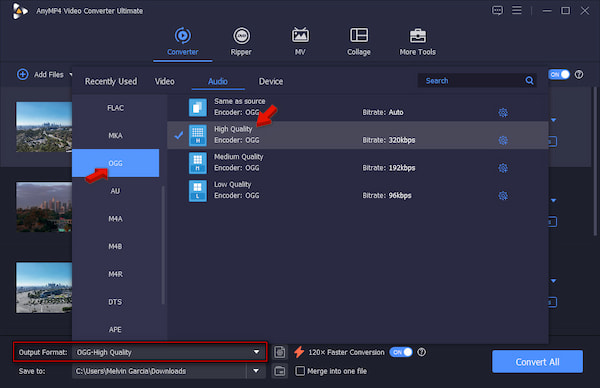This screenshot has width=600, height=388.
Task: Click the Save to folder path field
Action: click(159, 371)
